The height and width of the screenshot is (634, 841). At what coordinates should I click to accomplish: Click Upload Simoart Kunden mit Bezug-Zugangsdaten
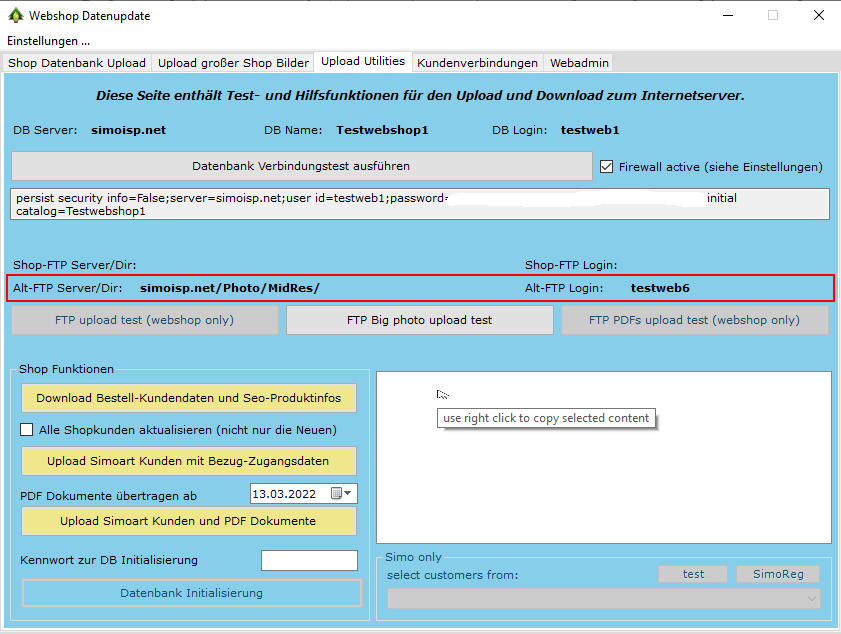click(x=188, y=461)
